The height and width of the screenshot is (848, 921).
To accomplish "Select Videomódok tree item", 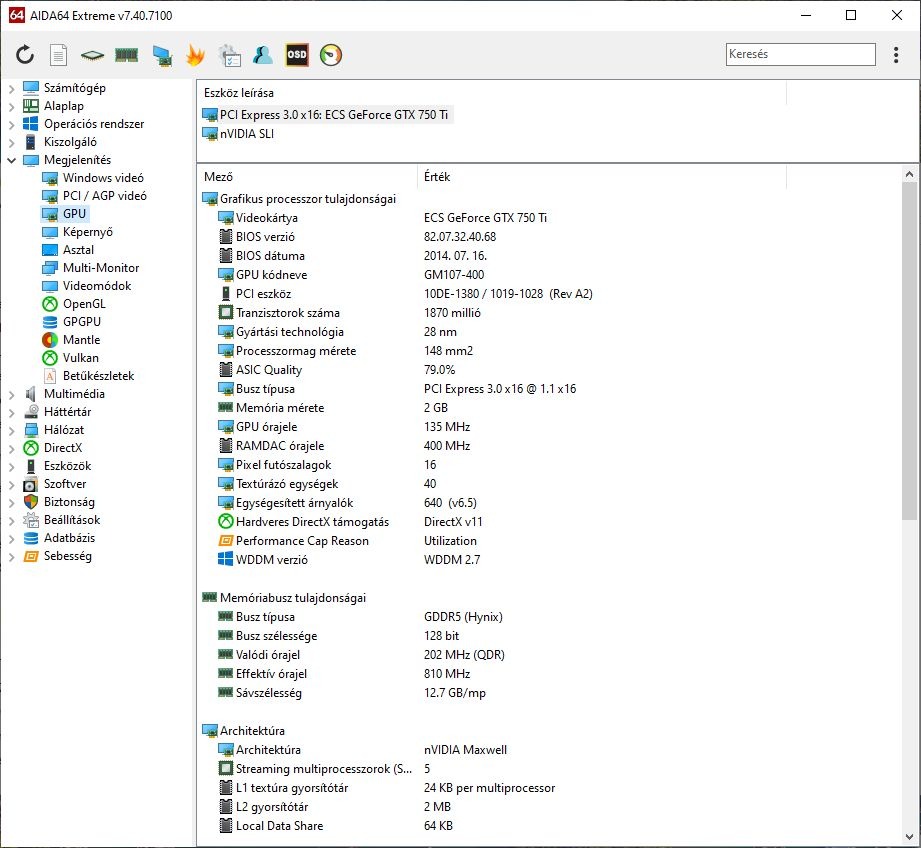I will coord(97,286).
